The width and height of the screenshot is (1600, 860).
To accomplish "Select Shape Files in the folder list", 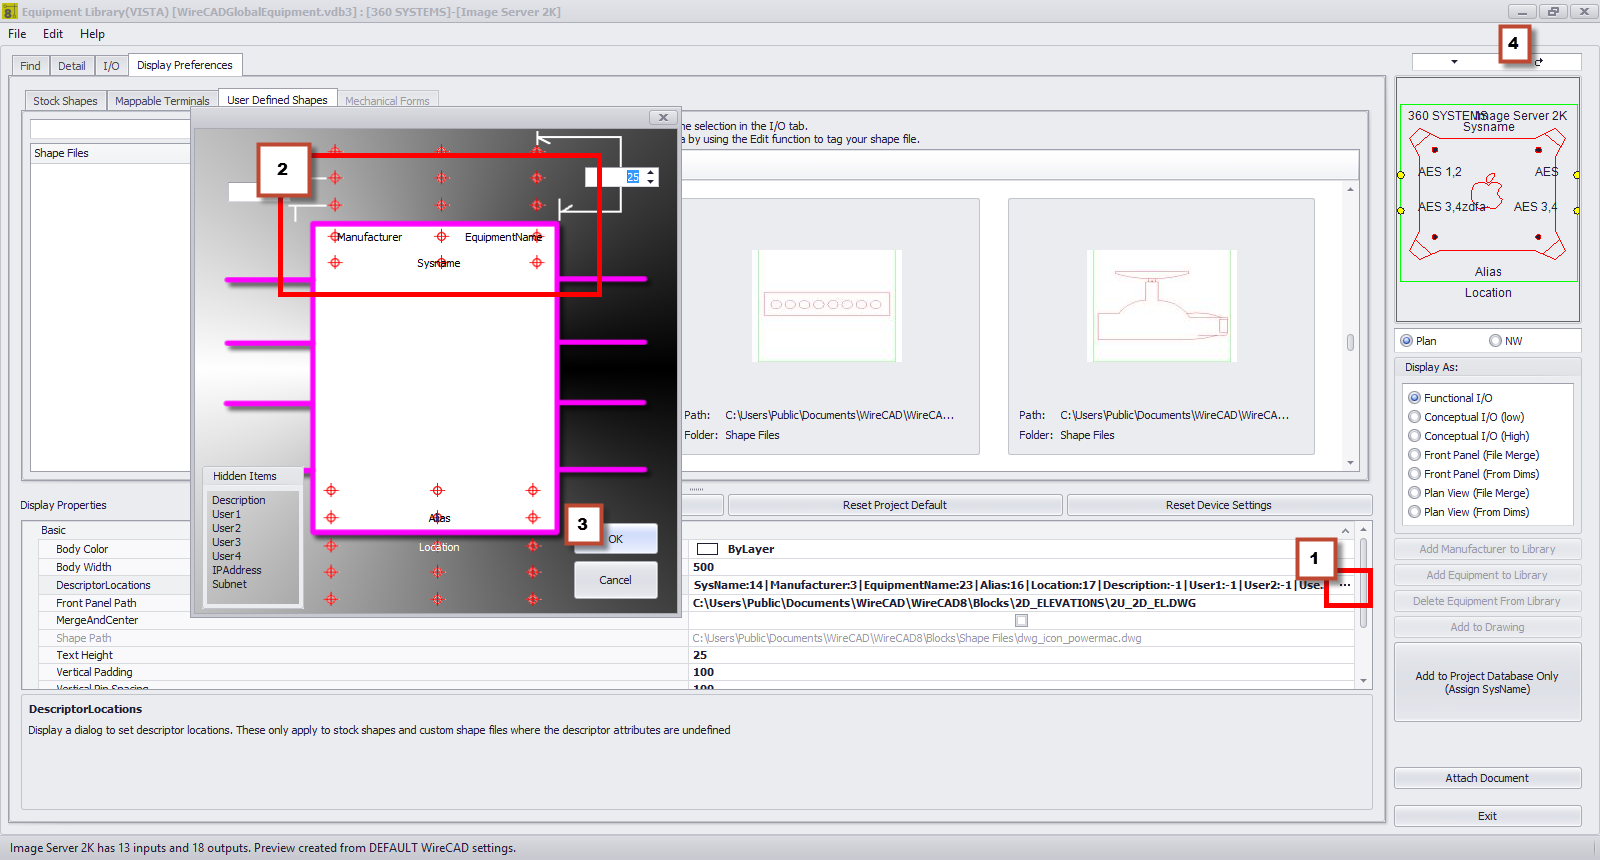I will (x=61, y=153).
